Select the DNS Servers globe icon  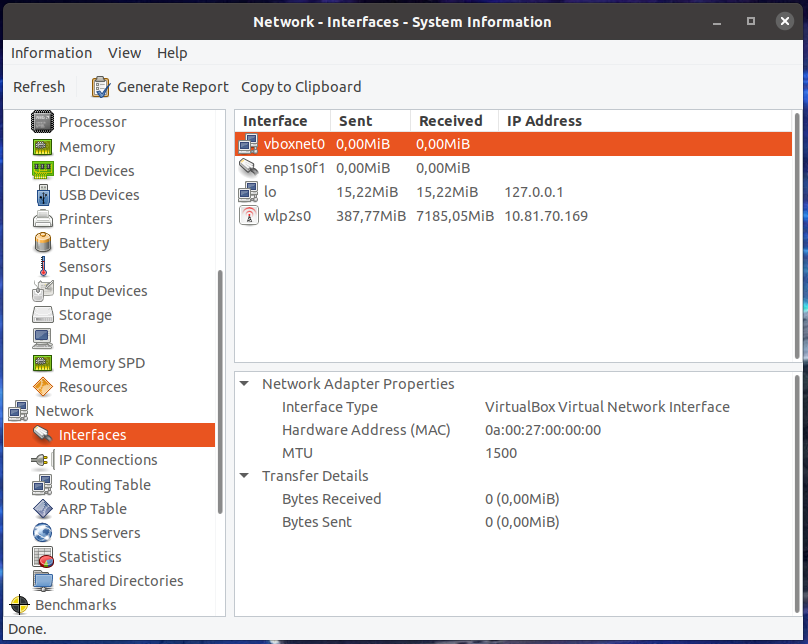pos(42,533)
